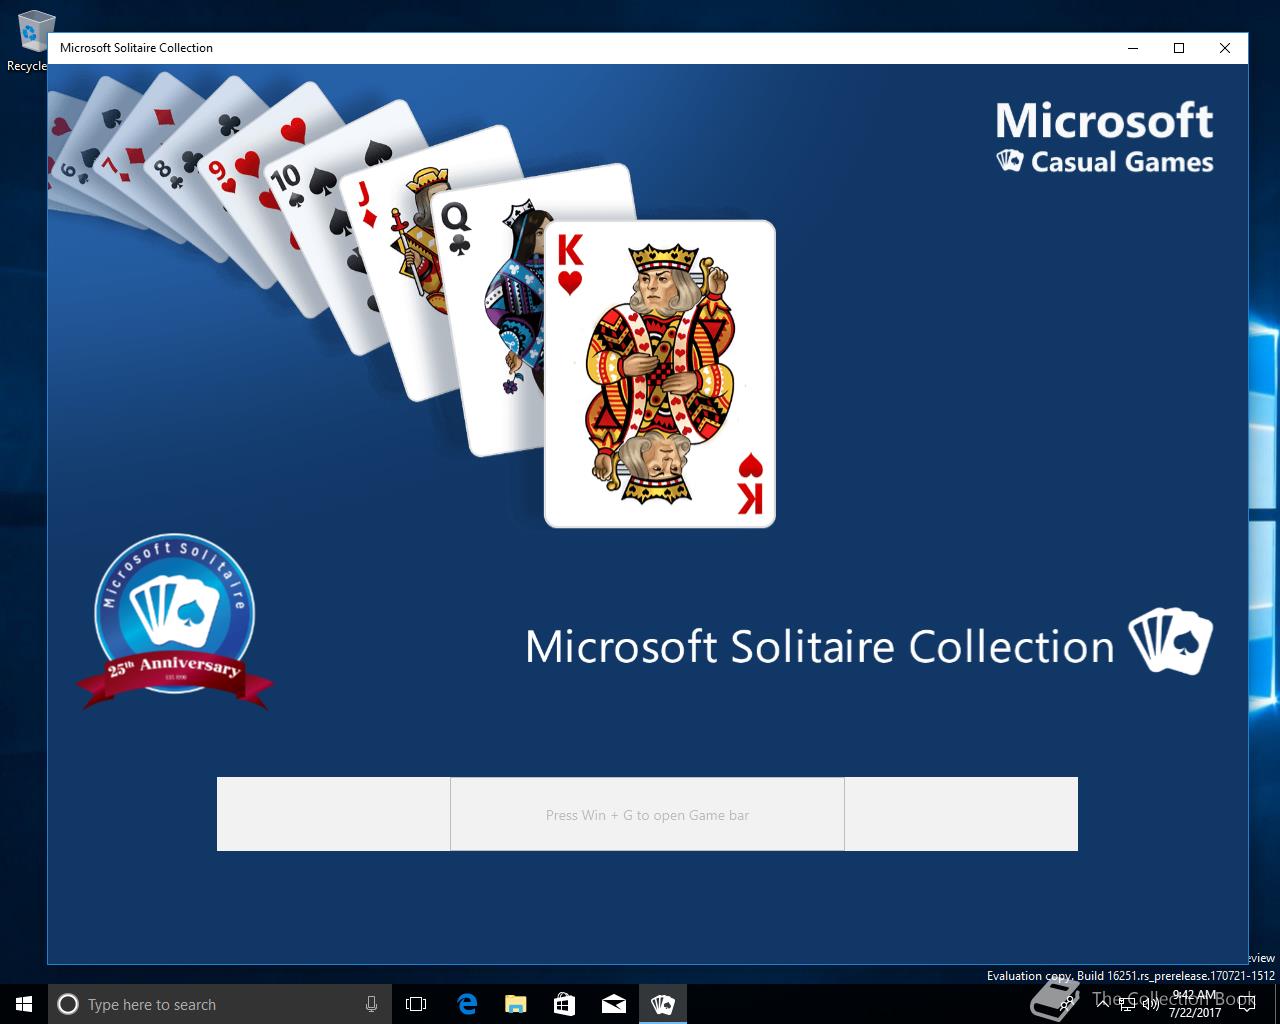Open the network status tray icon
1280x1024 pixels.
click(x=1127, y=1004)
